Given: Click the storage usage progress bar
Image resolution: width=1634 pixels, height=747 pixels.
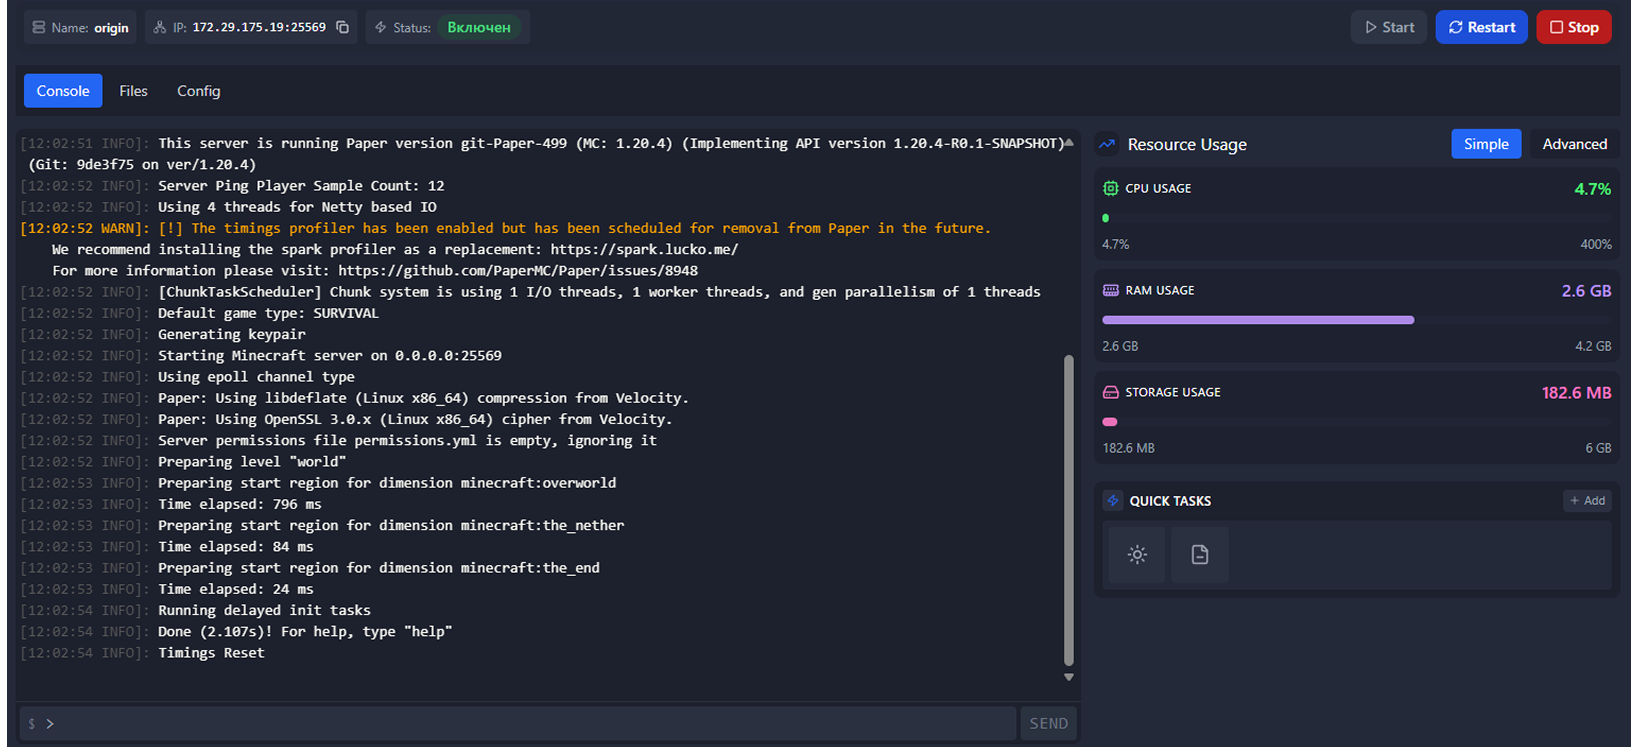Looking at the screenshot, I should (x=1357, y=422).
